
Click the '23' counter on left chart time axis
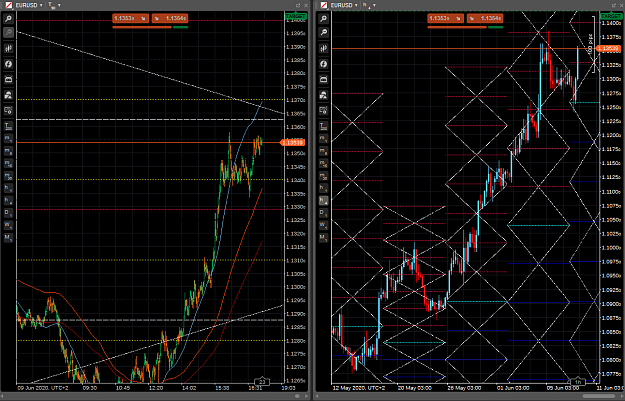pos(262,382)
